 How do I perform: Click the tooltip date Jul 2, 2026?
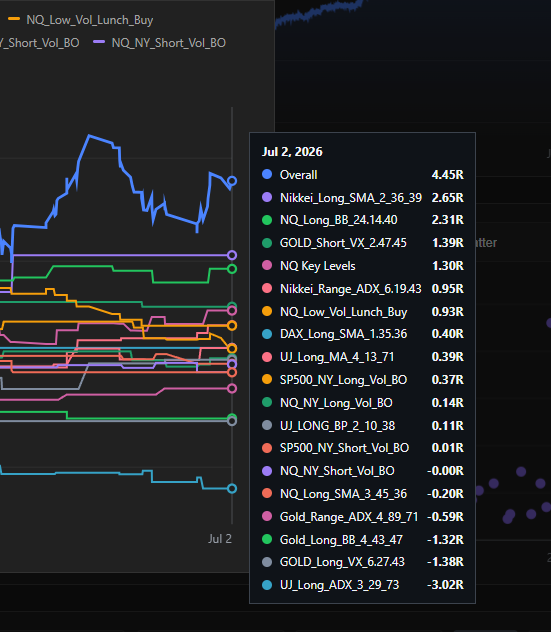pyautogui.click(x=292, y=152)
